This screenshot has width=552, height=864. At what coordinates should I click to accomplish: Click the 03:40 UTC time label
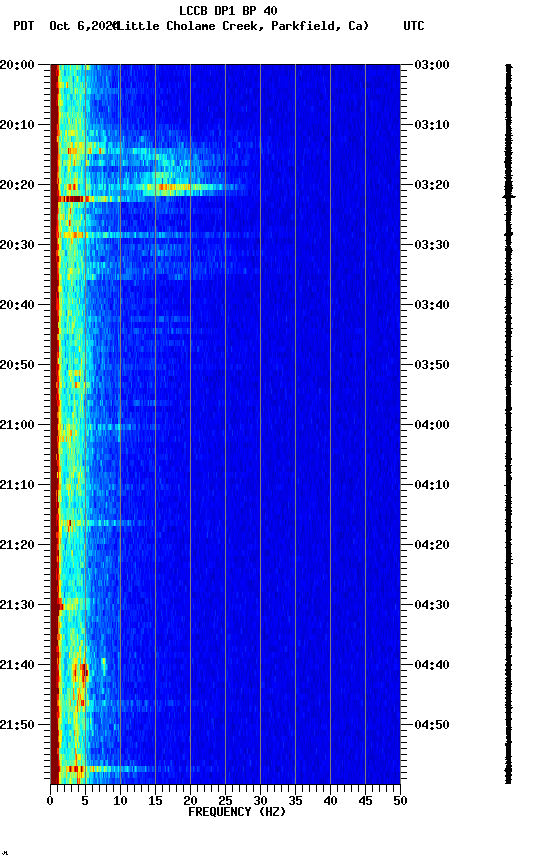pyautogui.click(x=432, y=305)
